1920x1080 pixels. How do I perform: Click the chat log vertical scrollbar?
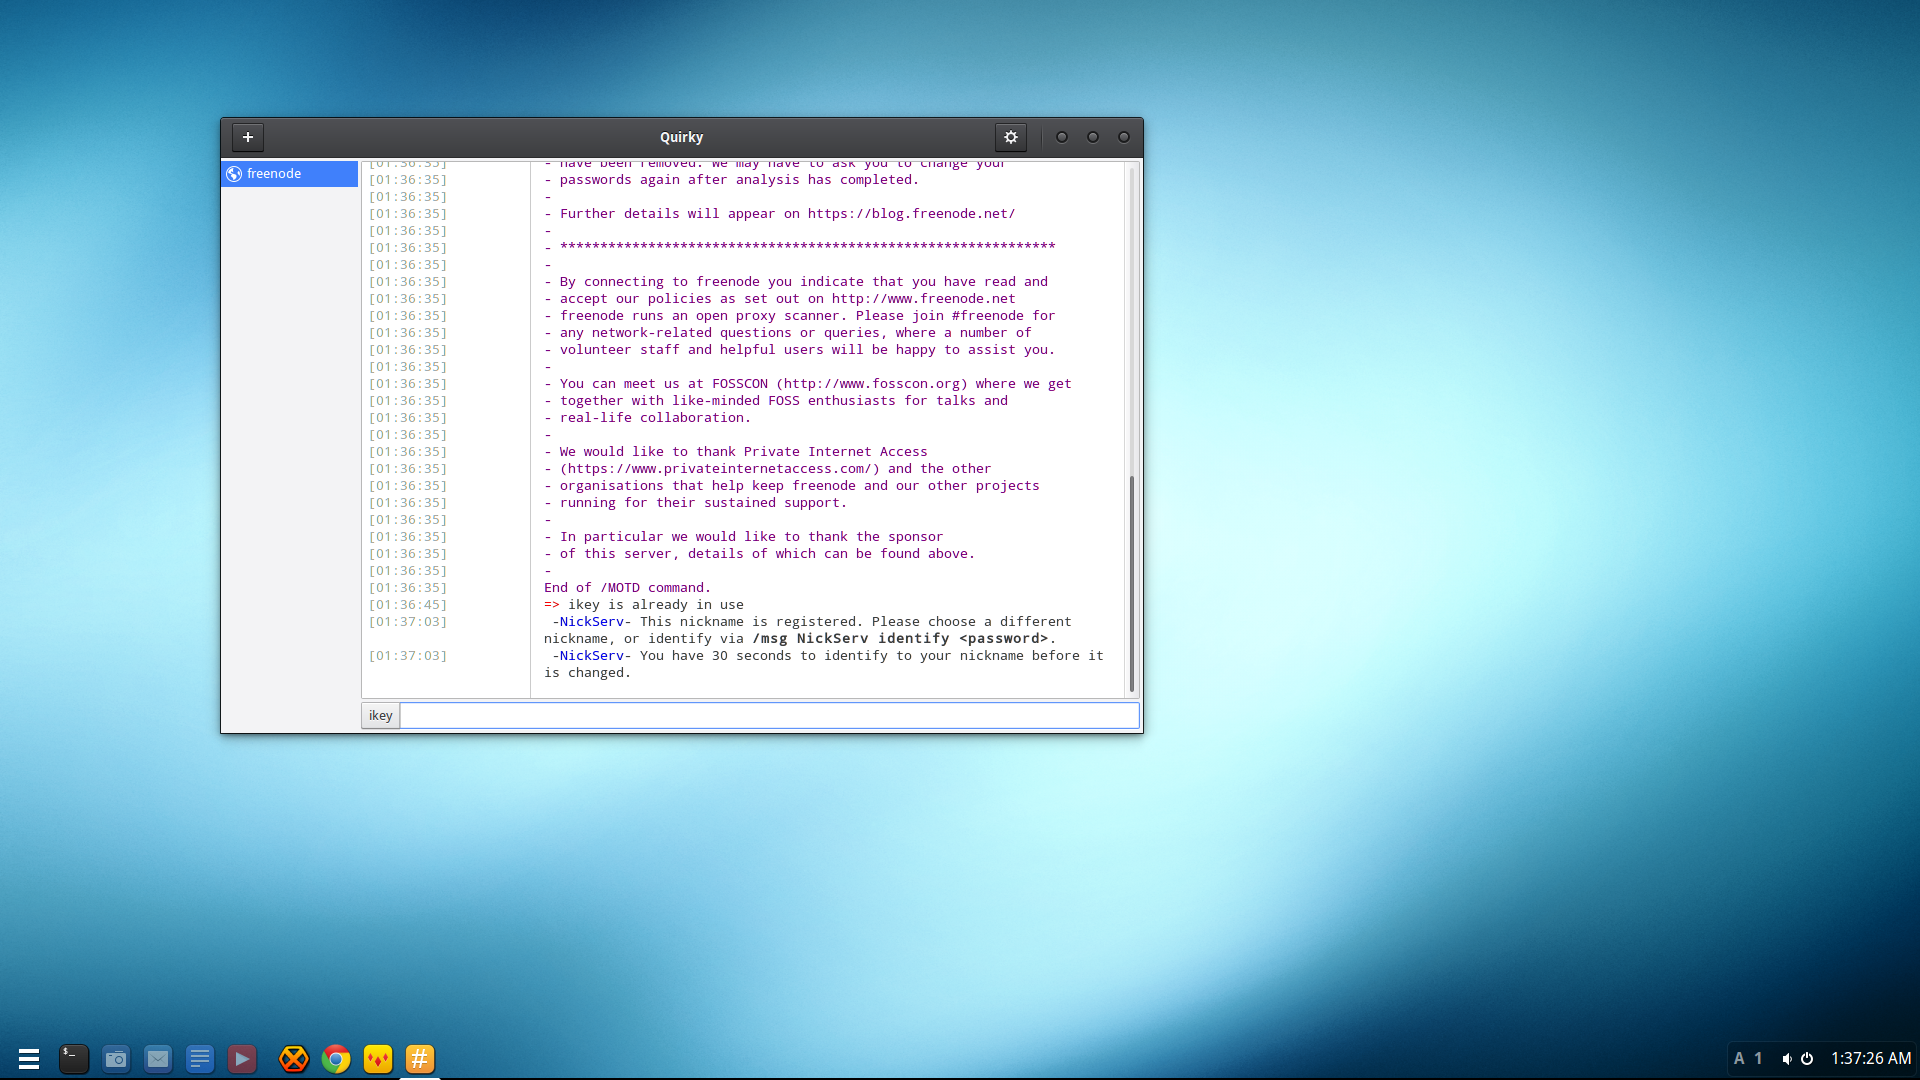coord(1132,583)
